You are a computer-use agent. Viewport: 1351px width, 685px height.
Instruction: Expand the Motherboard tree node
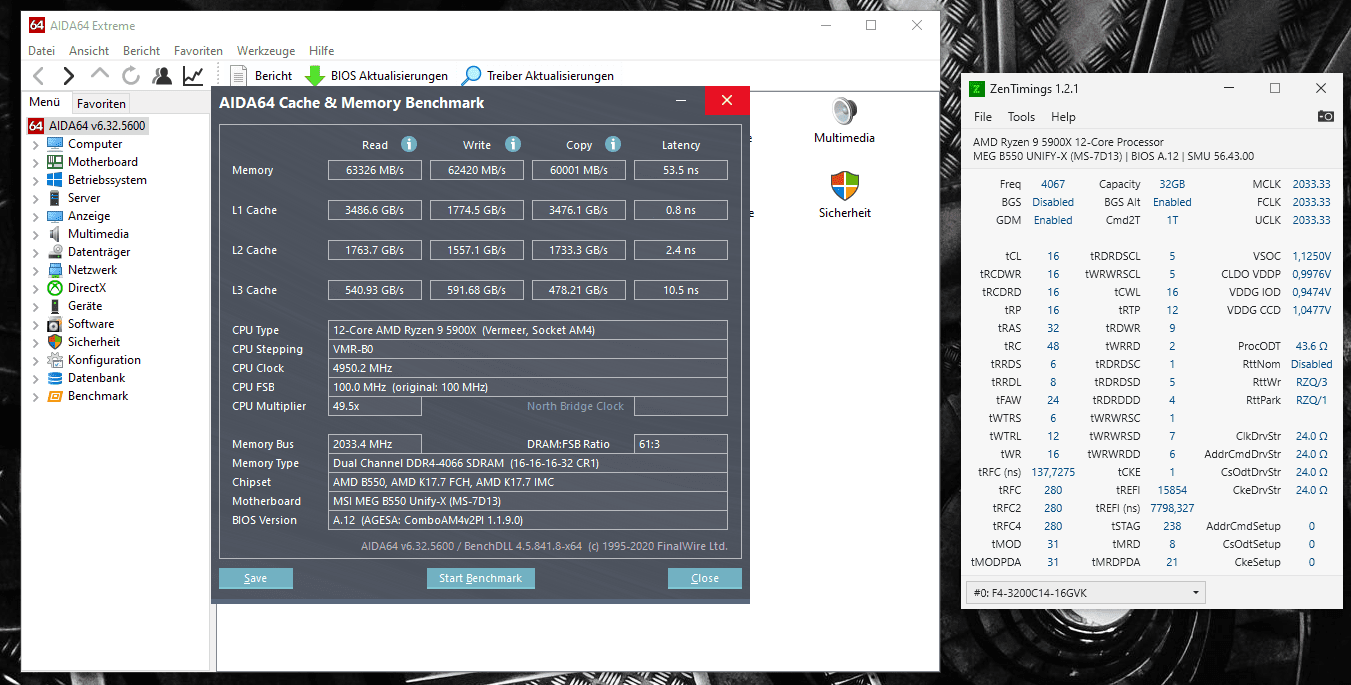[36, 162]
